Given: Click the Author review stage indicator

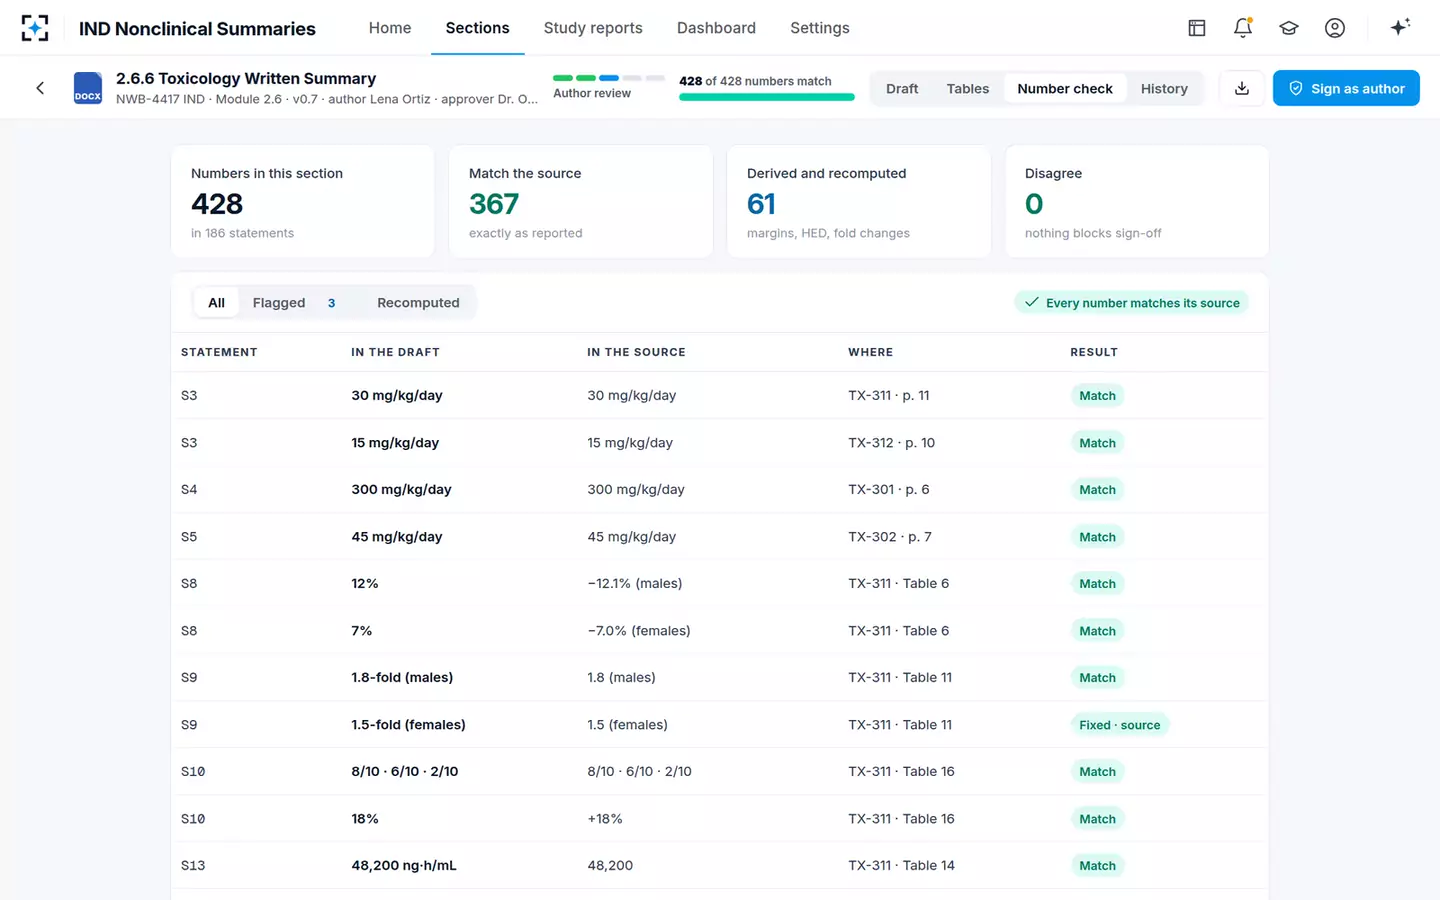Looking at the screenshot, I should 609,86.
